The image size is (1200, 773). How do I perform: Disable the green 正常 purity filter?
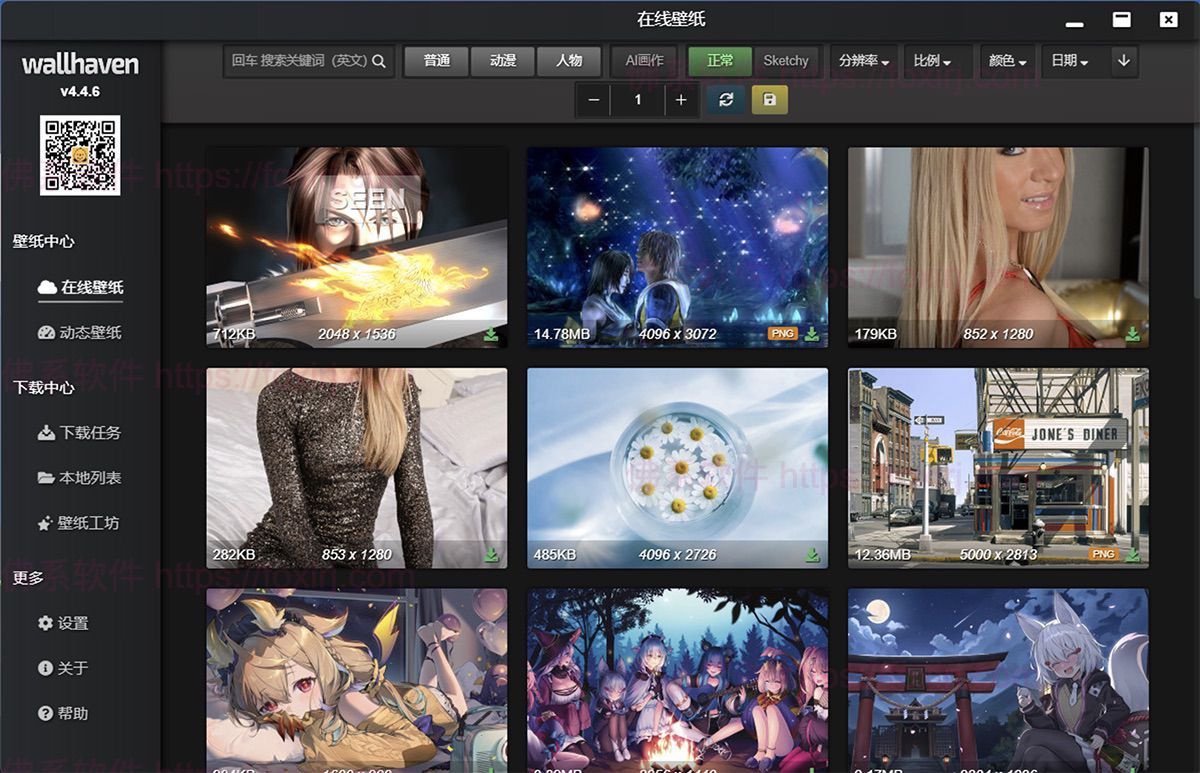(718, 61)
